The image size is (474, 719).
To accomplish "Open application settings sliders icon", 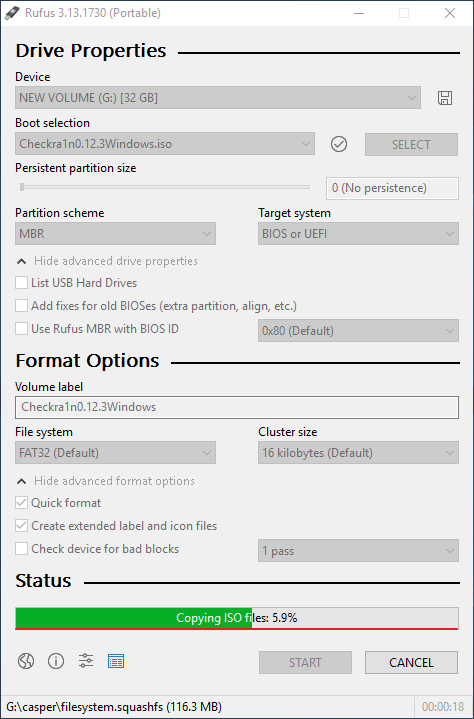I will 86,661.
